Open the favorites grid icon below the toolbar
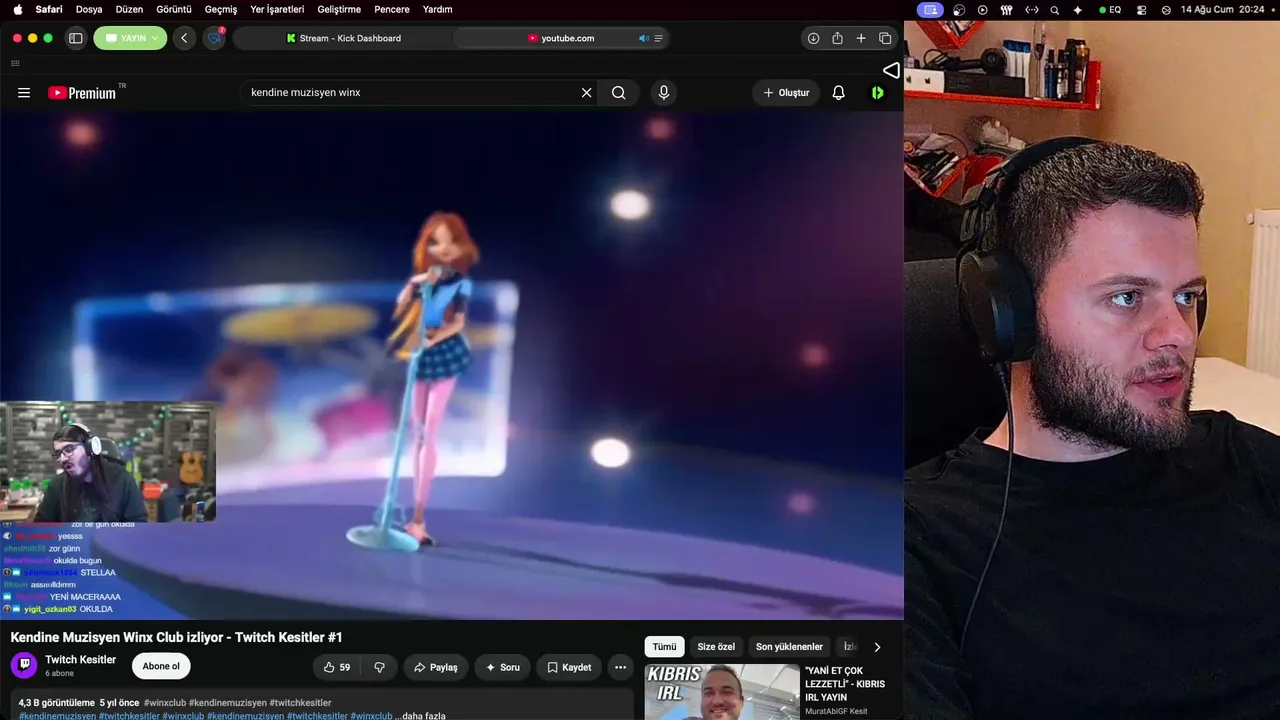 coord(15,63)
